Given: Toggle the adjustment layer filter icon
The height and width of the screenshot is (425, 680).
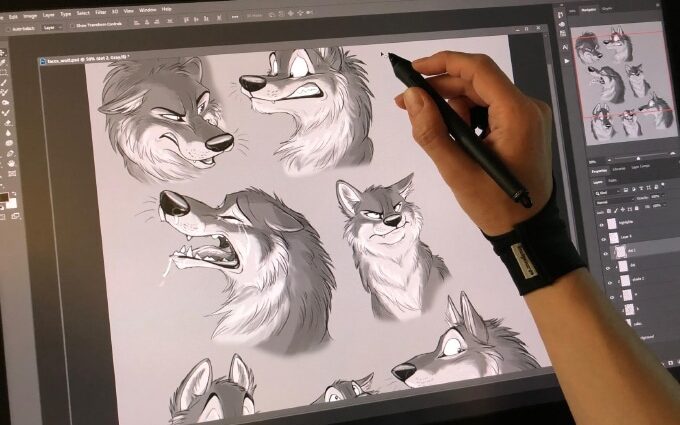Looking at the screenshot, I should pos(634,189).
